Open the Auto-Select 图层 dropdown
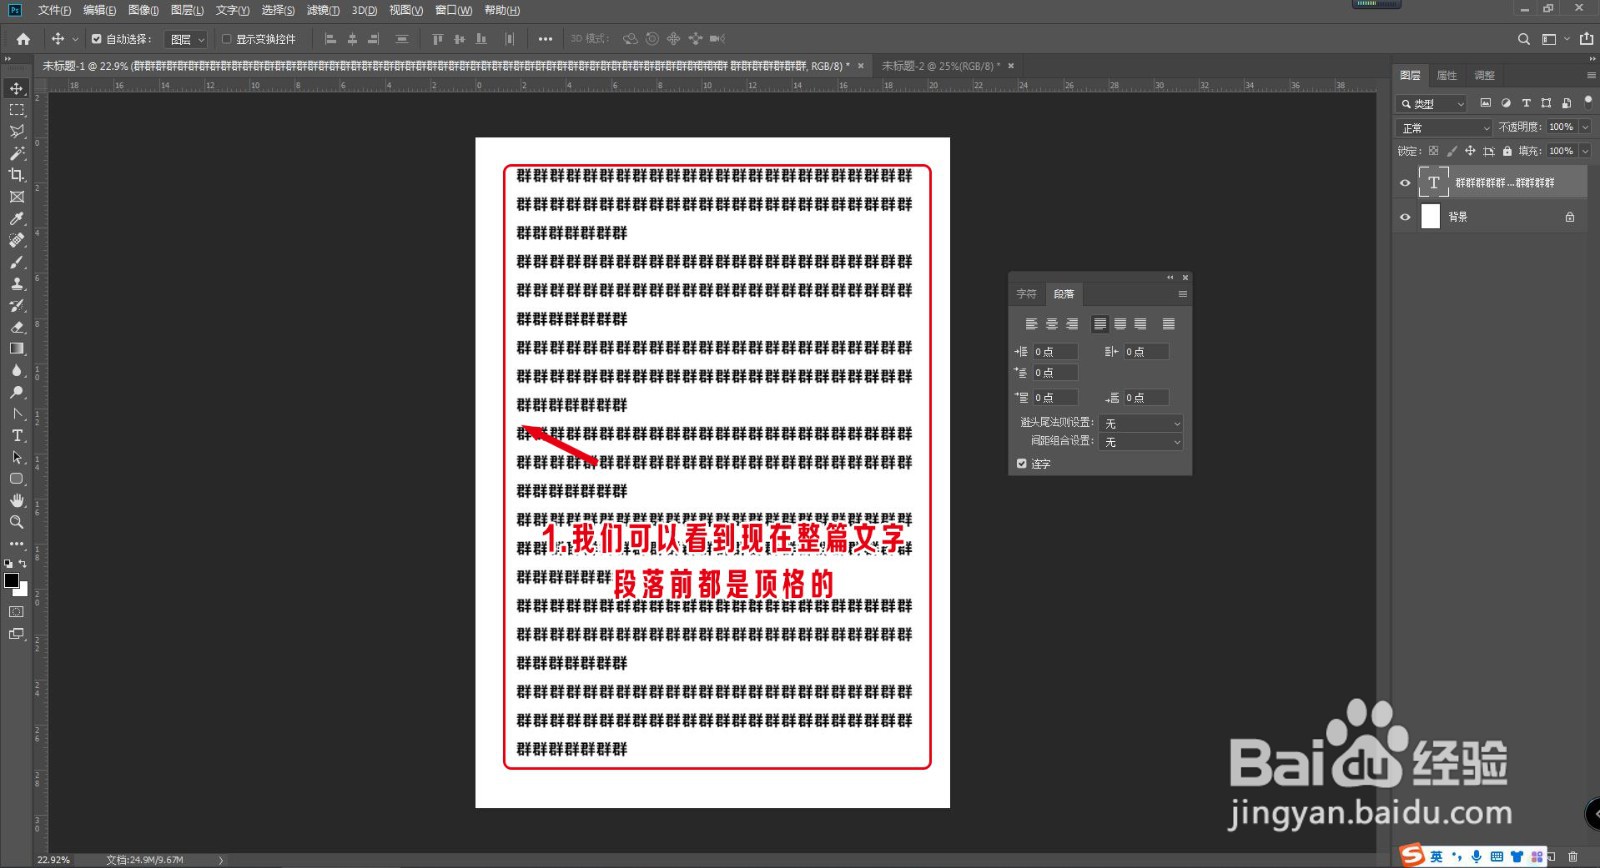 click(186, 39)
